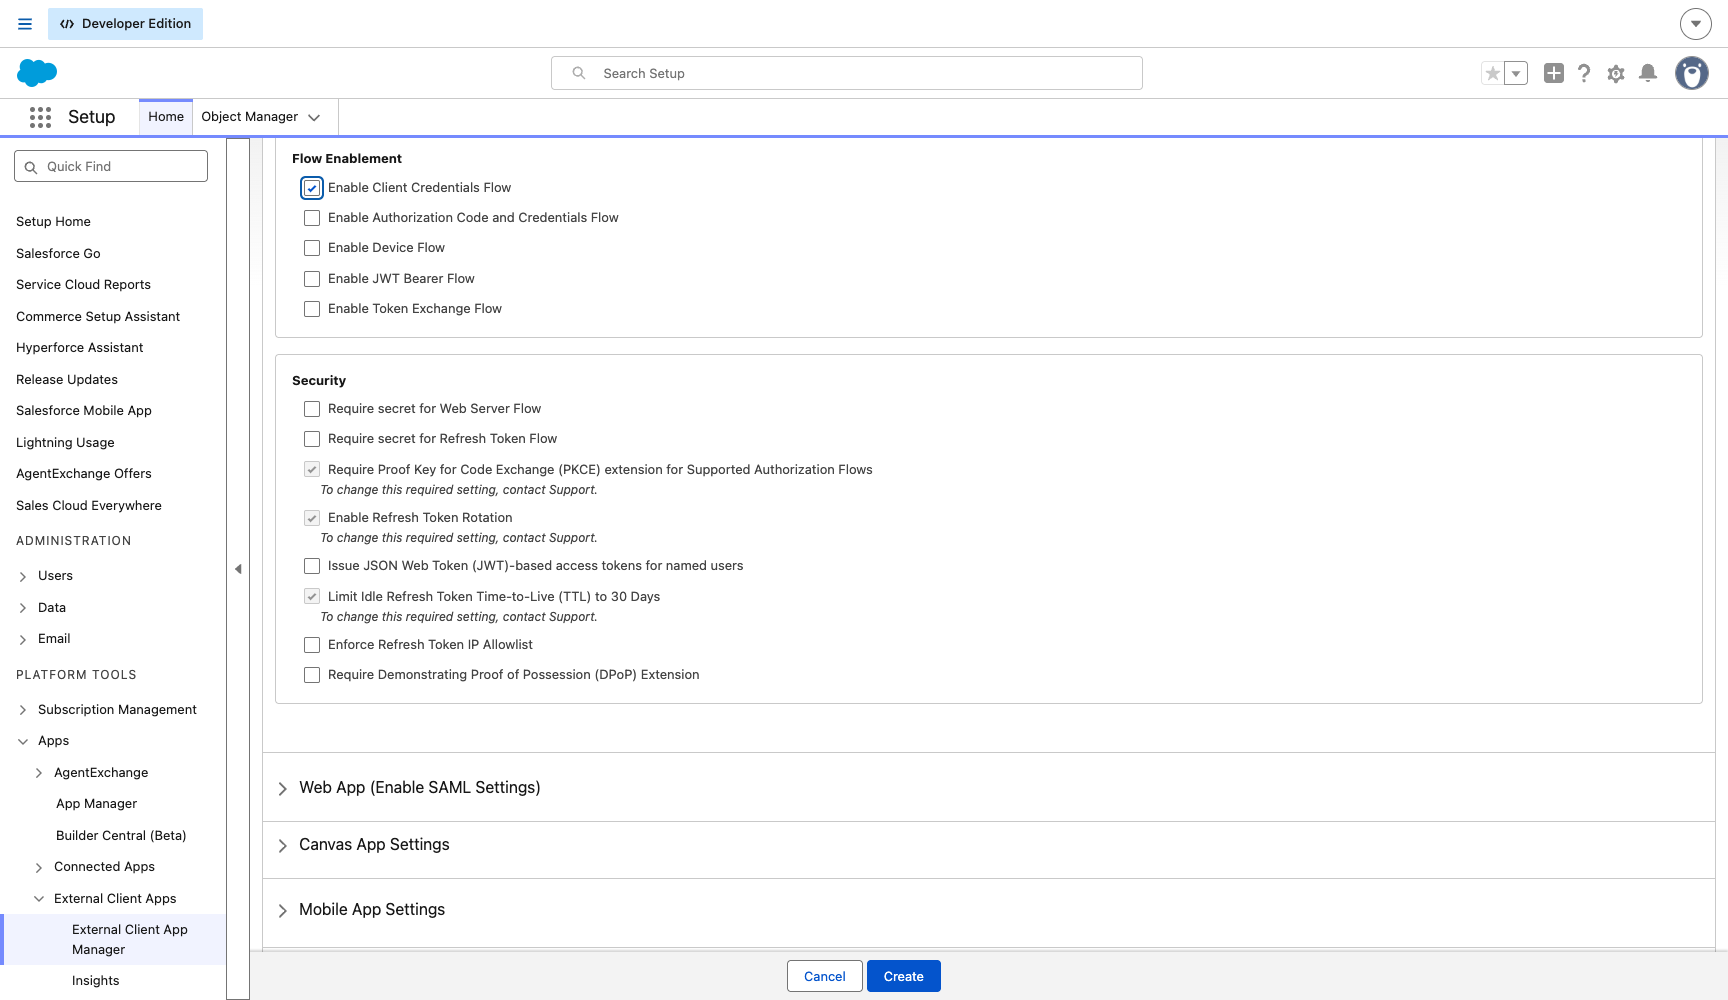Check Require secret for Refresh Token Flow
This screenshot has height=1000, width=1728.
[312, 439]
